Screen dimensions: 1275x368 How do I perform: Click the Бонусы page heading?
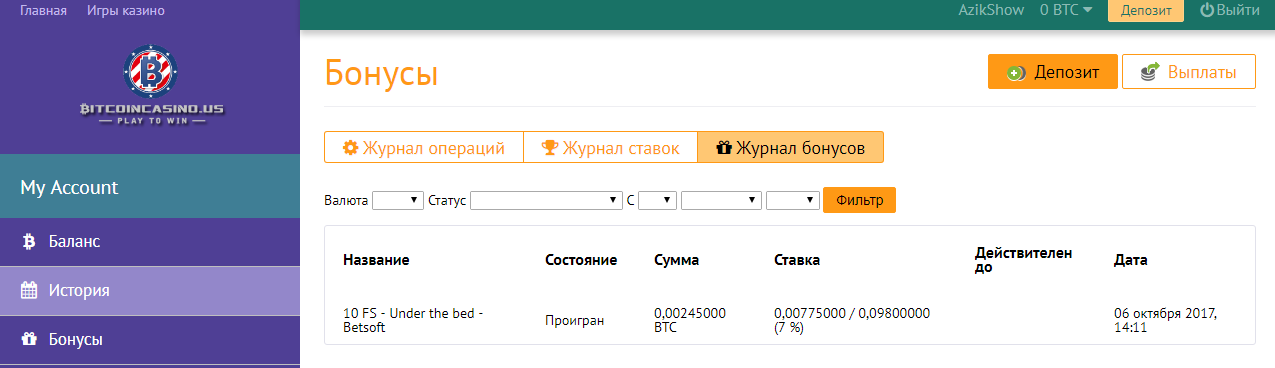[x=381, y=73]
